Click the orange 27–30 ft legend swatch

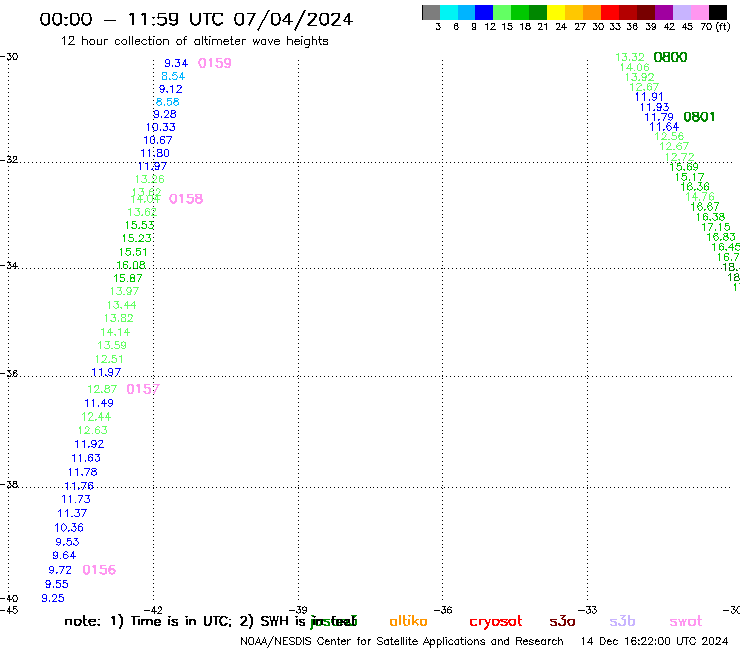click(592, 12)
